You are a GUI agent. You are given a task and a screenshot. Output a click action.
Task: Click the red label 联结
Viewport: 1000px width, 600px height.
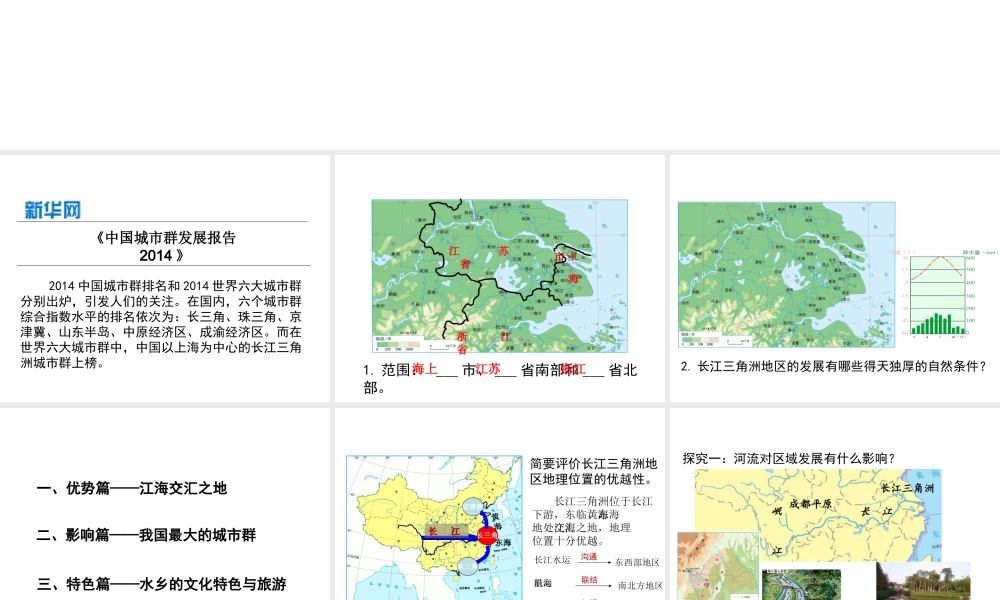[589, 580]
